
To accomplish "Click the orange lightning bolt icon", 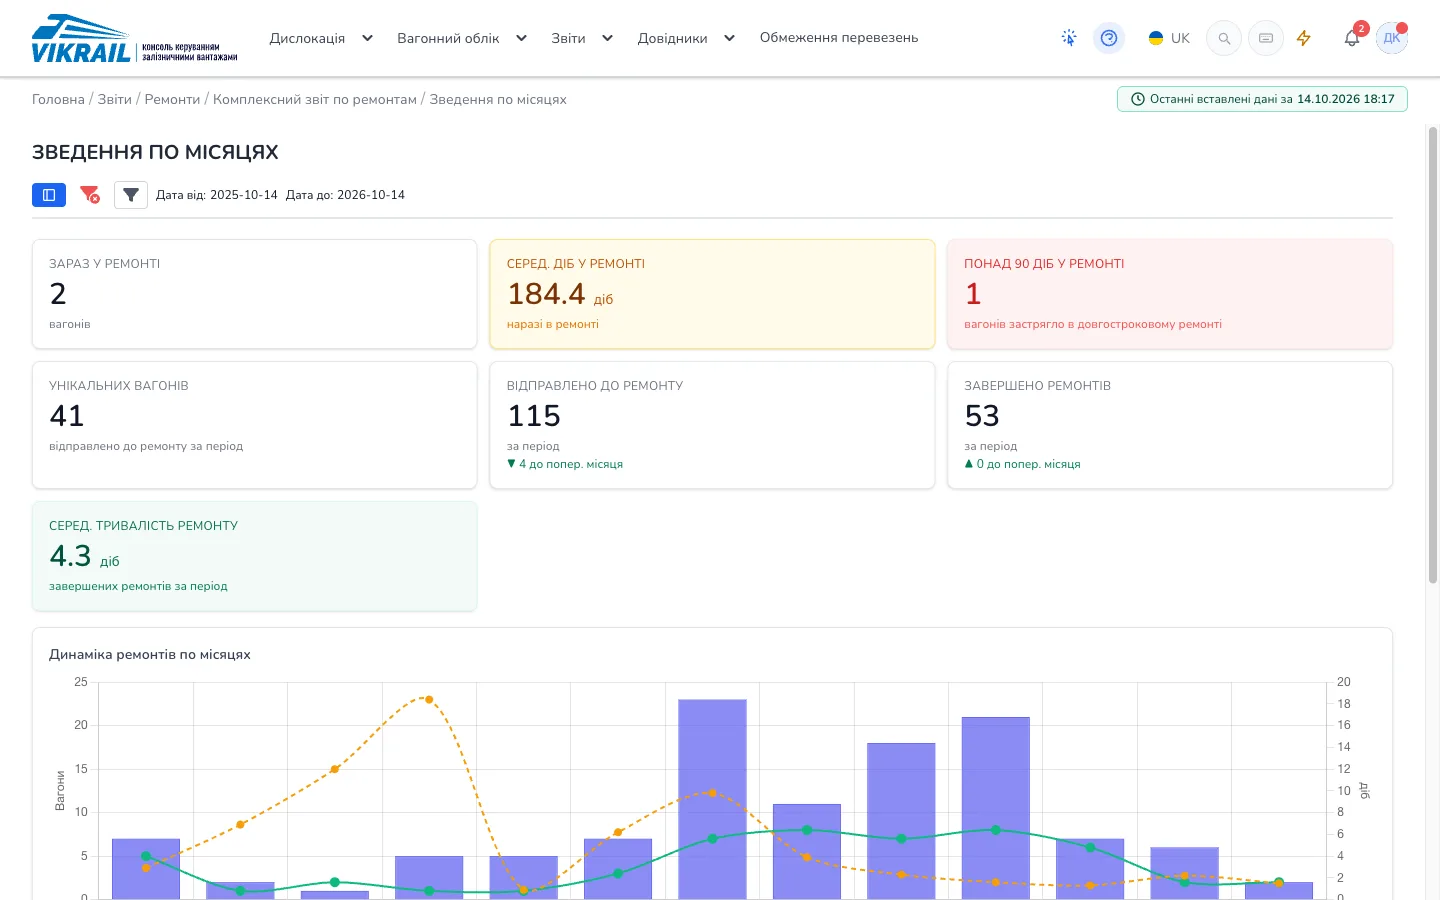I will (1304, 38).
